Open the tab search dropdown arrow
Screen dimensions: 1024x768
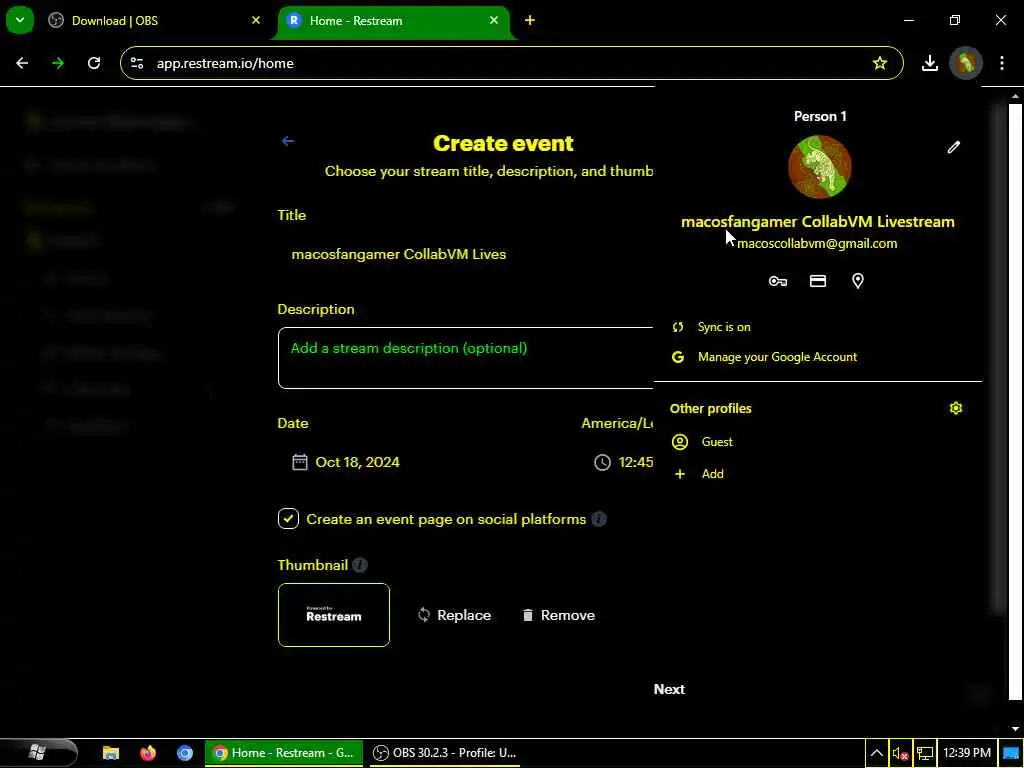[20, 20]
